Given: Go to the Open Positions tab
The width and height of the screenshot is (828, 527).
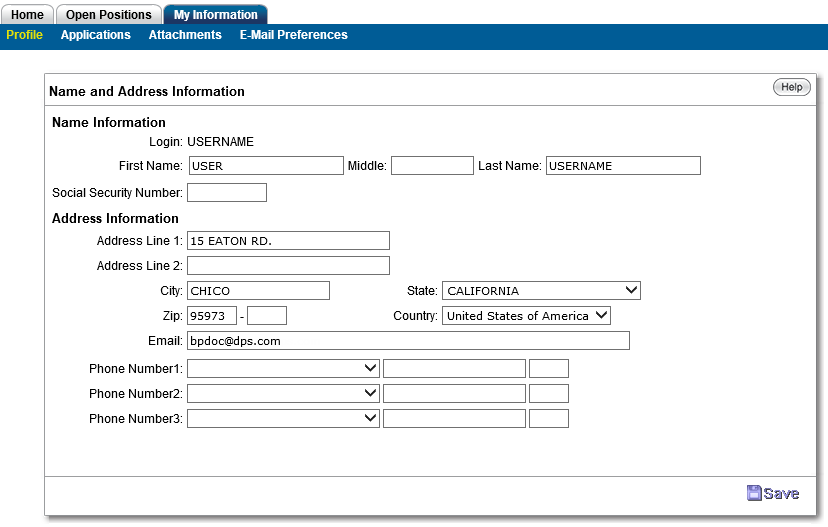Looking at the screenshot, I should click(109, 15).
